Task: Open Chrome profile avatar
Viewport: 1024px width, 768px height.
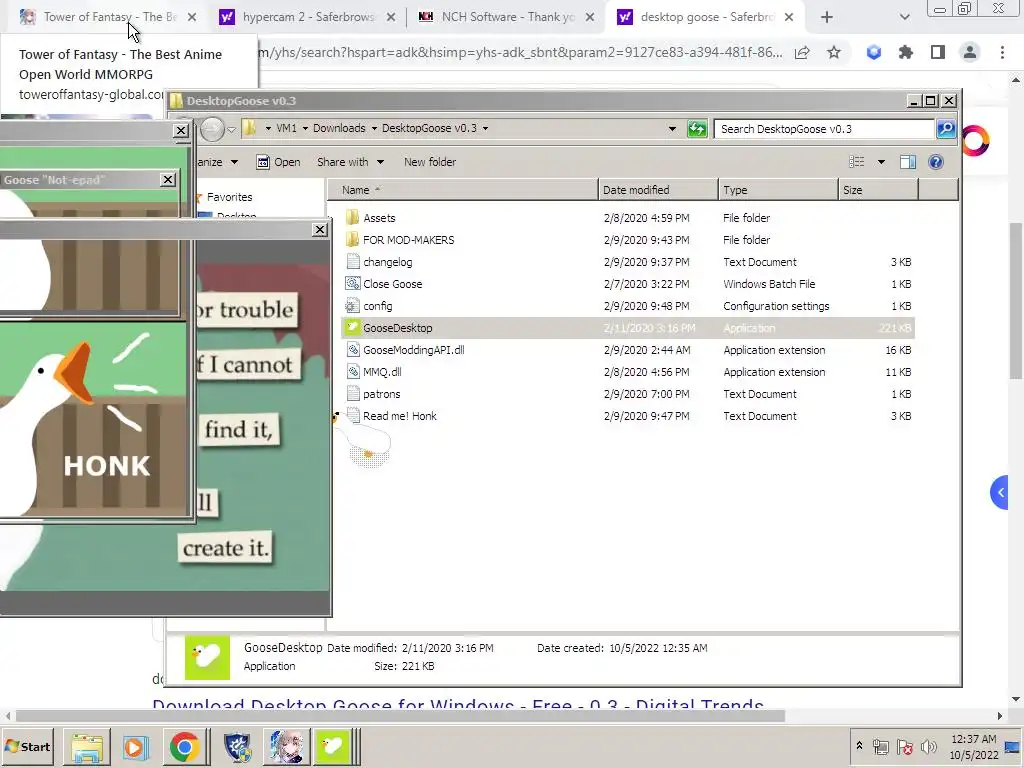Action: [x=969, y=53]
